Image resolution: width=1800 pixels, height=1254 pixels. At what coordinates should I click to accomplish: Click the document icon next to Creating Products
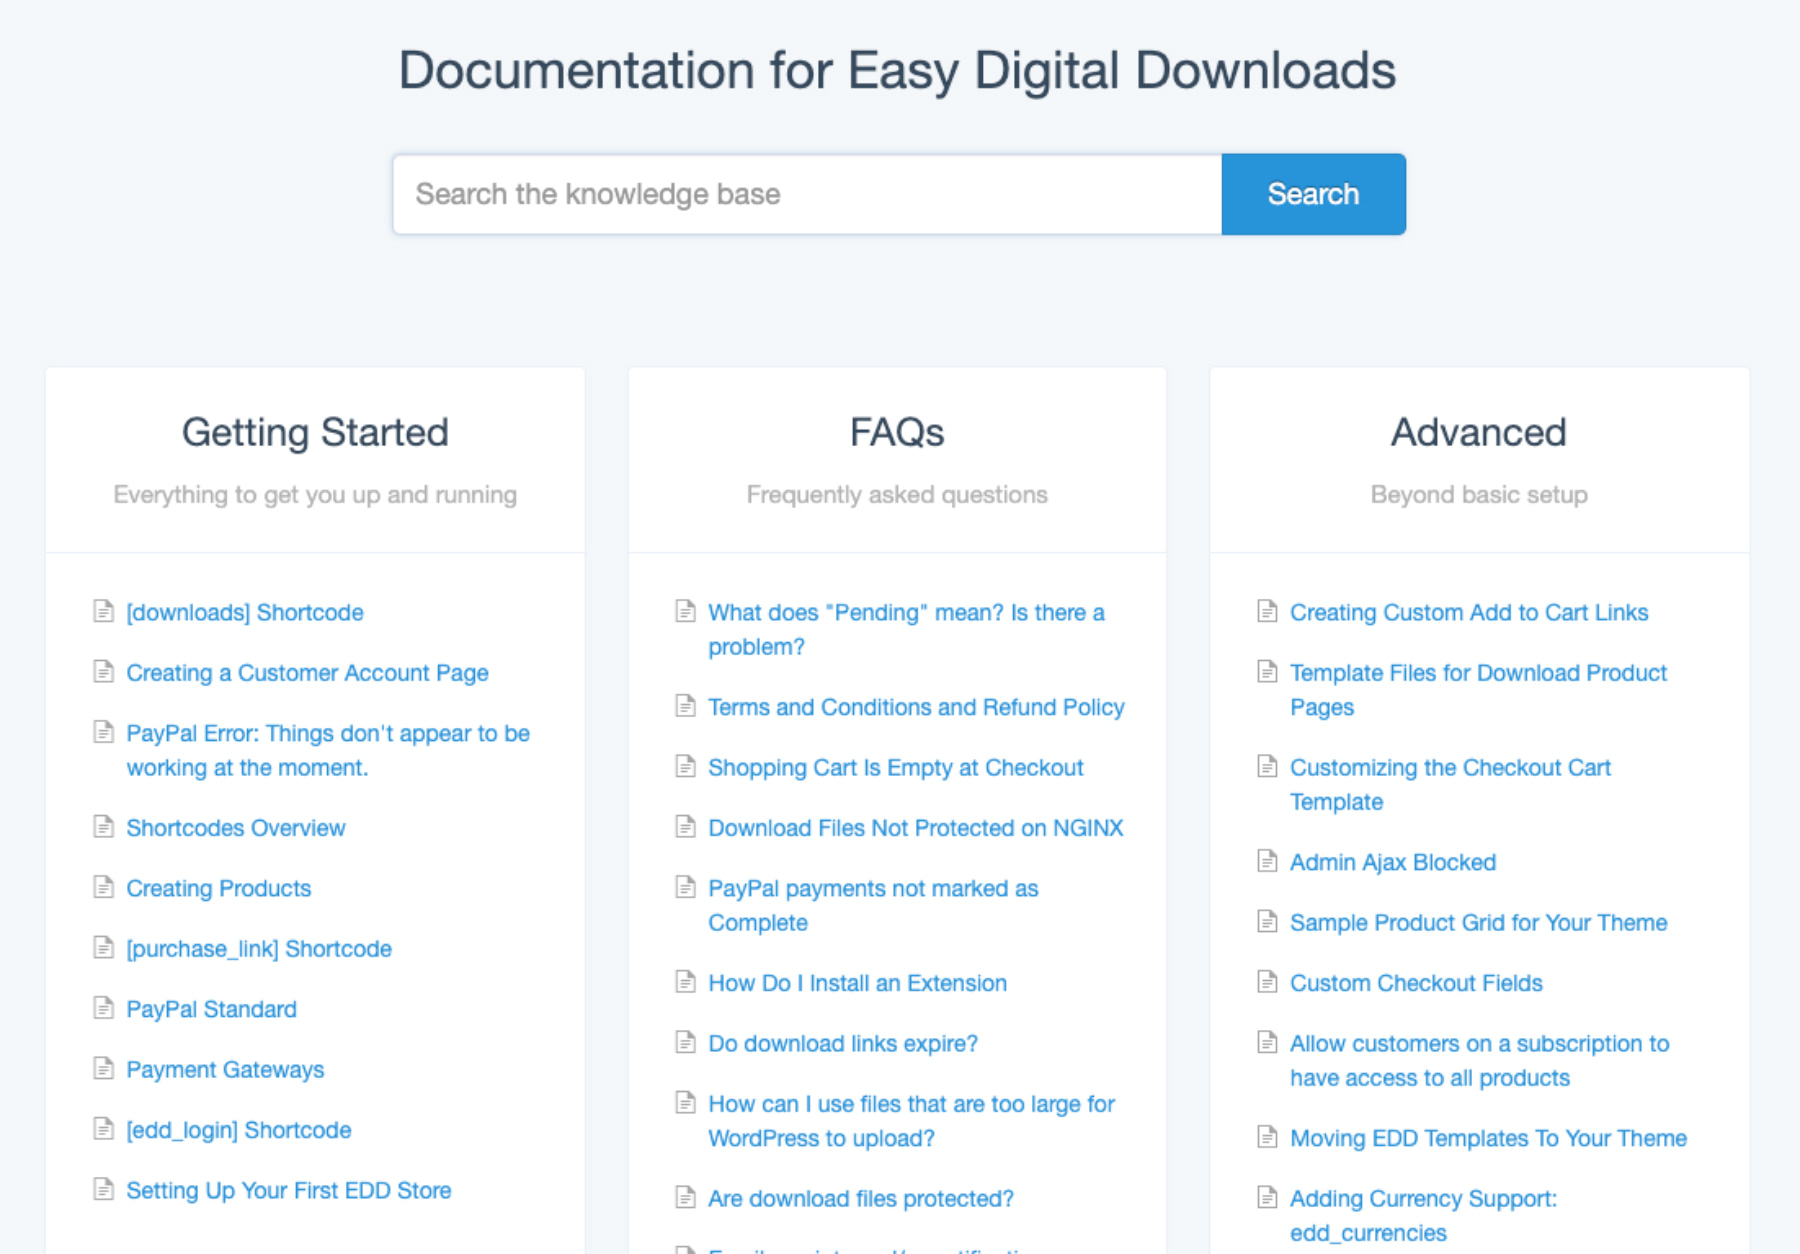tap(103, 887)
